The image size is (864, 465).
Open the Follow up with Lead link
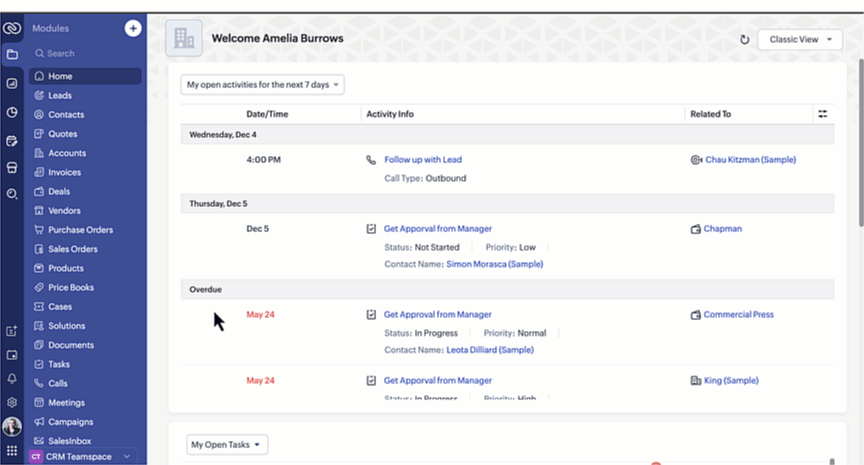pos(423,160)
